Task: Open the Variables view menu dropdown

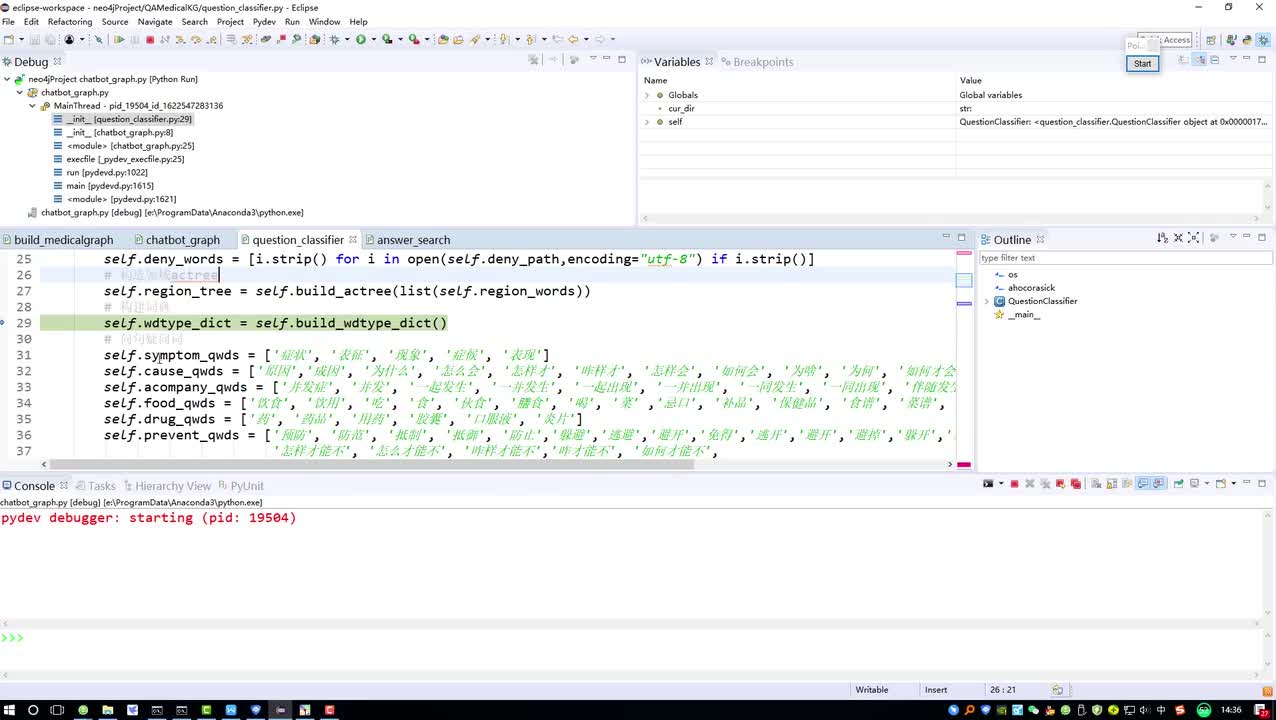Action: coord(1234,59)
